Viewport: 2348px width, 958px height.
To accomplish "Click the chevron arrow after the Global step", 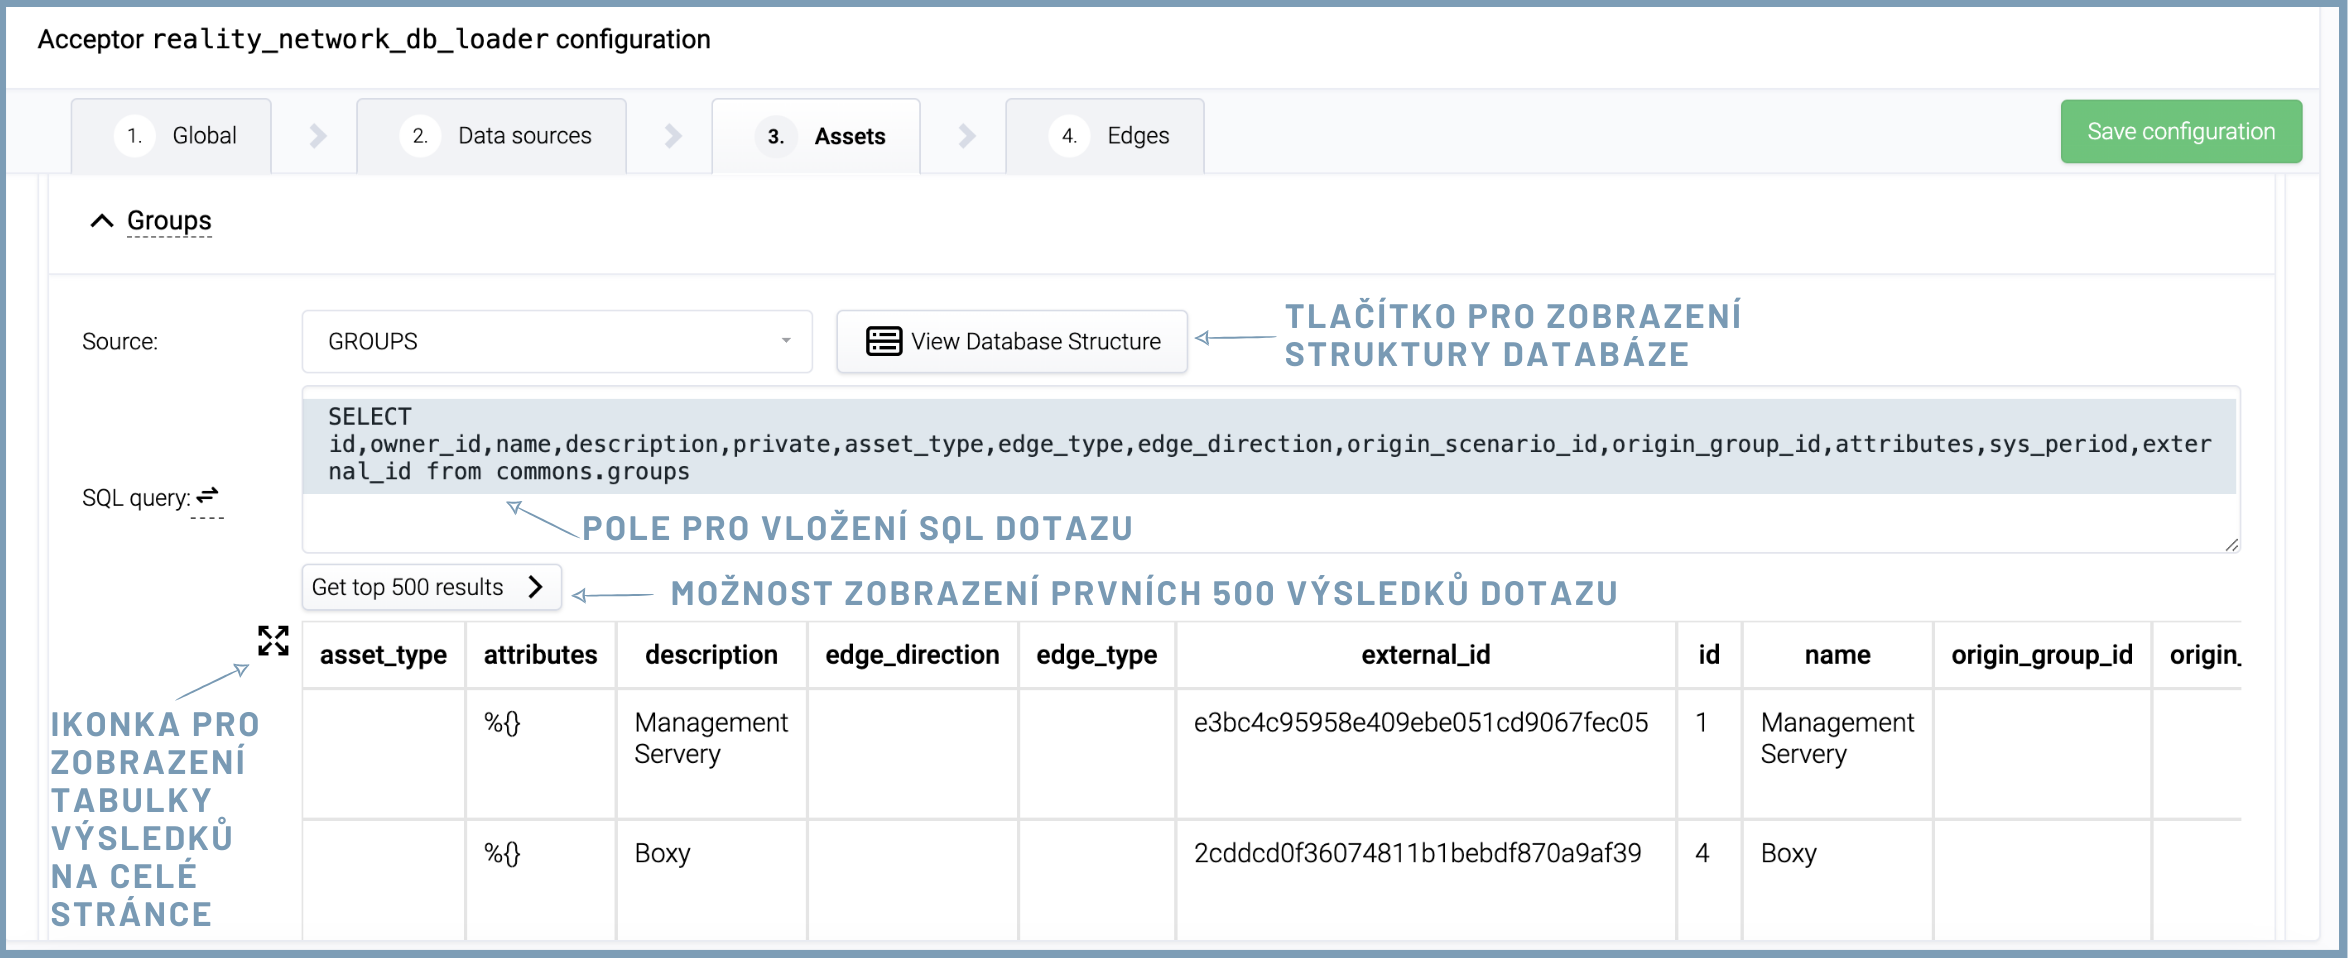I will point(317,136).
